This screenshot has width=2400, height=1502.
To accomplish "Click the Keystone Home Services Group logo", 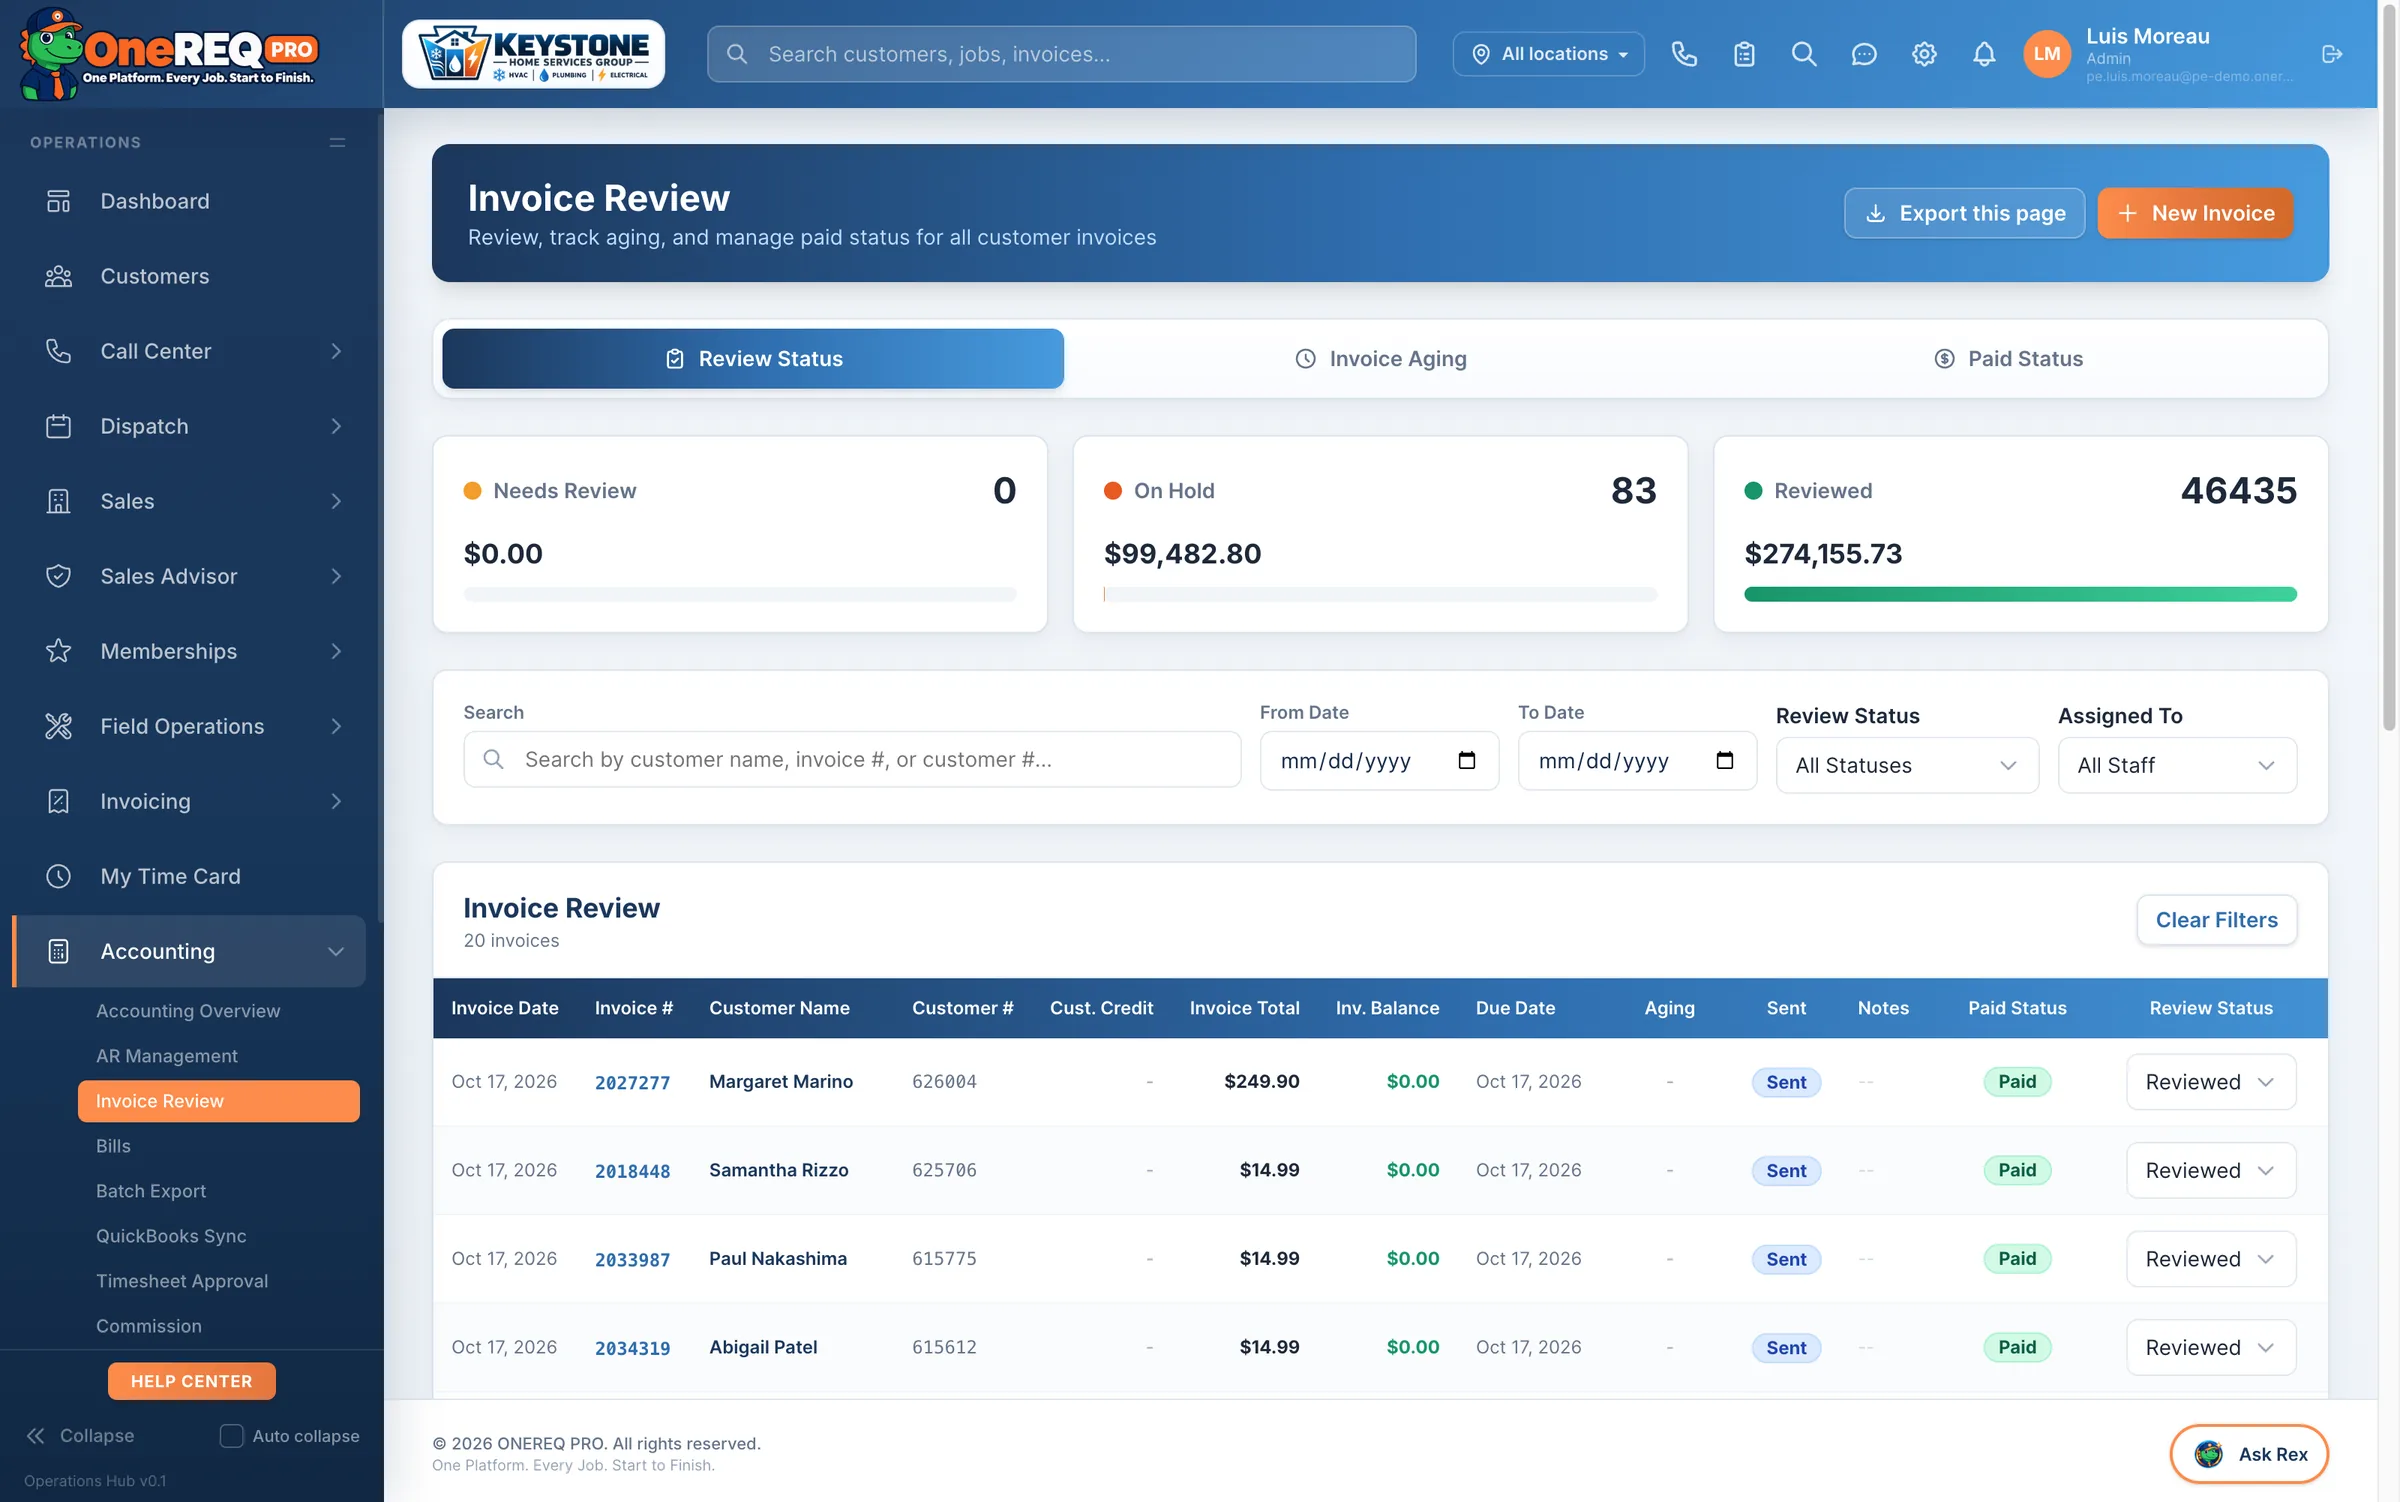I will pos(533,54).
